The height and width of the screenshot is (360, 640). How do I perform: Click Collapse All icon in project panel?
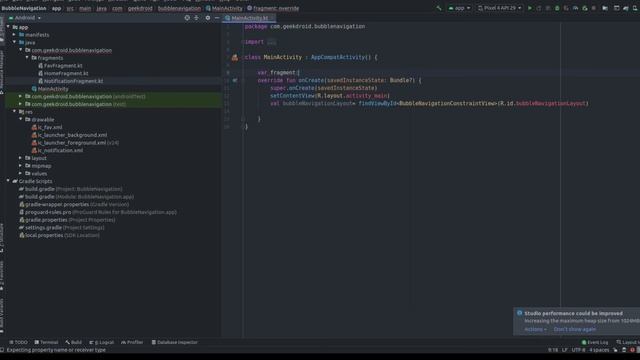(x=196, y=18)
